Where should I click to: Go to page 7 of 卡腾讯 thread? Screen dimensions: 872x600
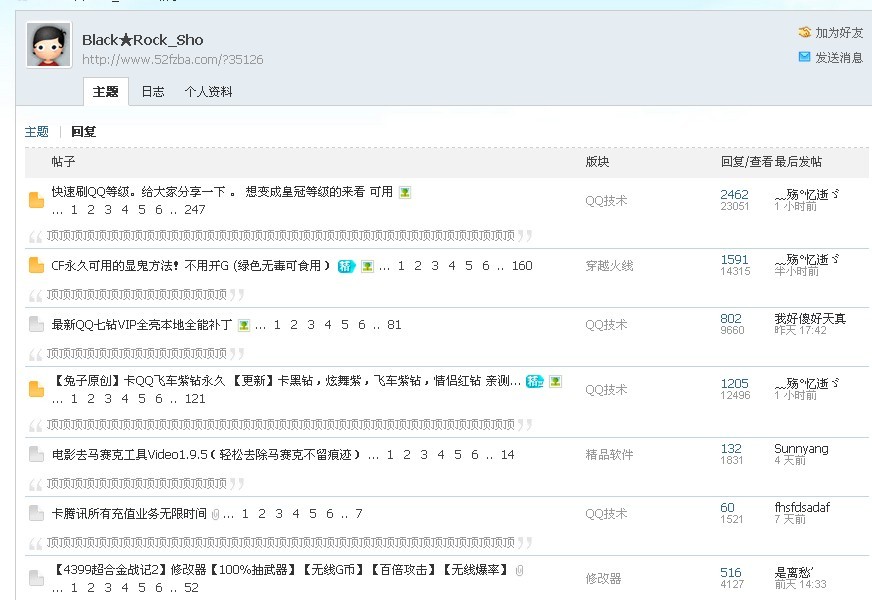coord(359,514)
